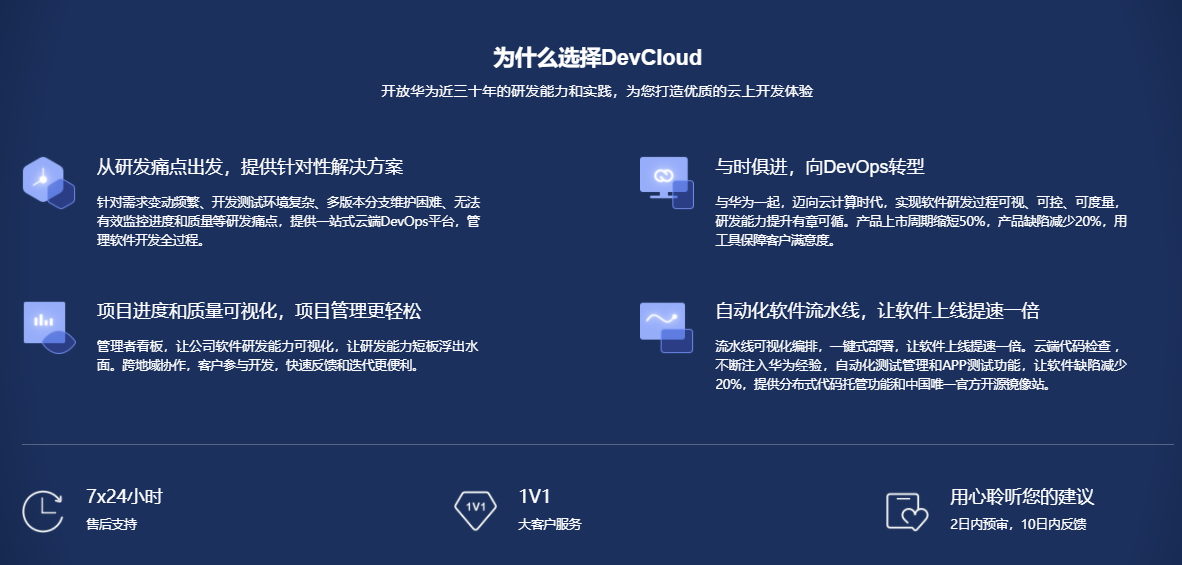This screenshot has height=565, width=1182.
Task: Click the 大客户服务 text
Action: point(550,524)
